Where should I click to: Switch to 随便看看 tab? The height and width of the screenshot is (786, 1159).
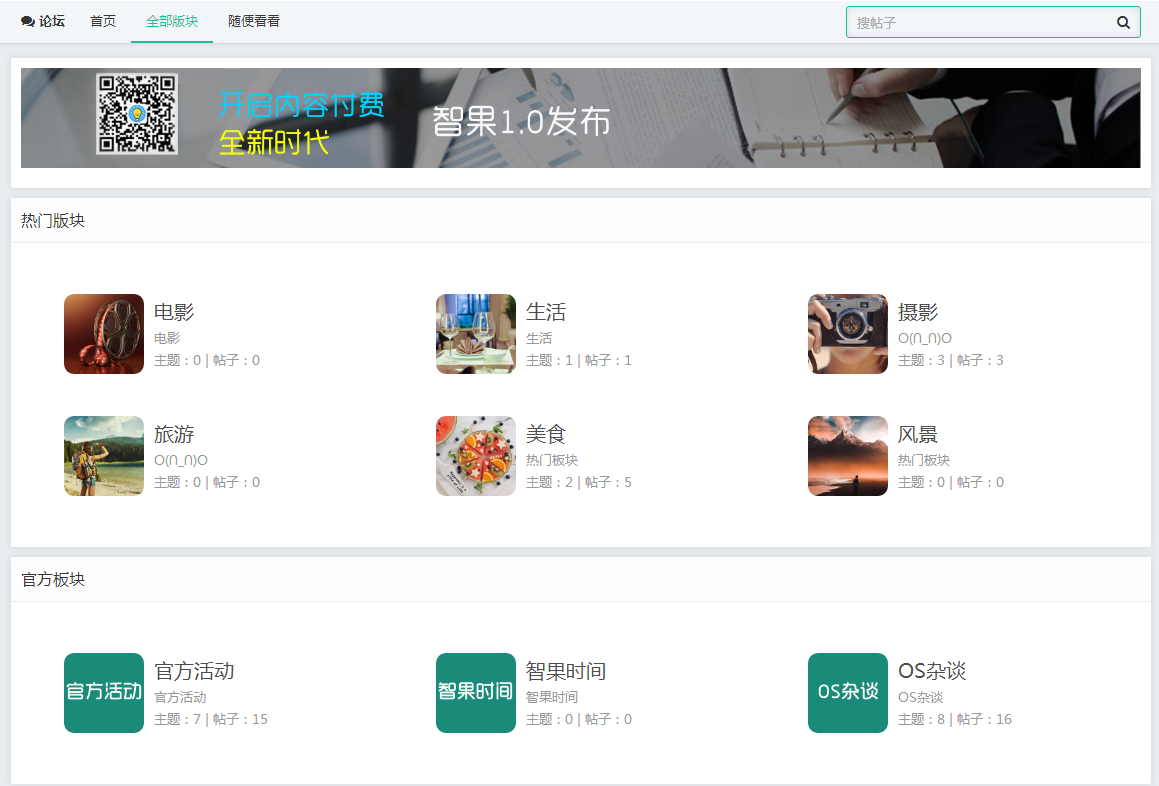(254, 21)
